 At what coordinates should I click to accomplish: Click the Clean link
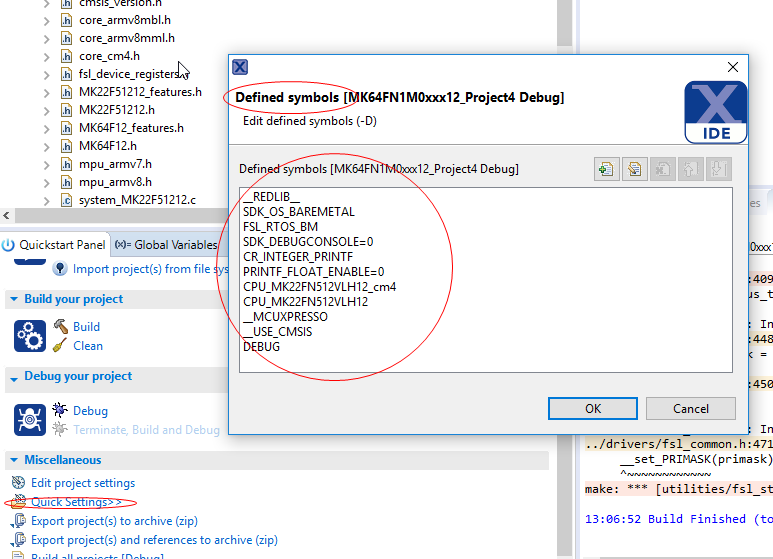click(x=88, y=346)
